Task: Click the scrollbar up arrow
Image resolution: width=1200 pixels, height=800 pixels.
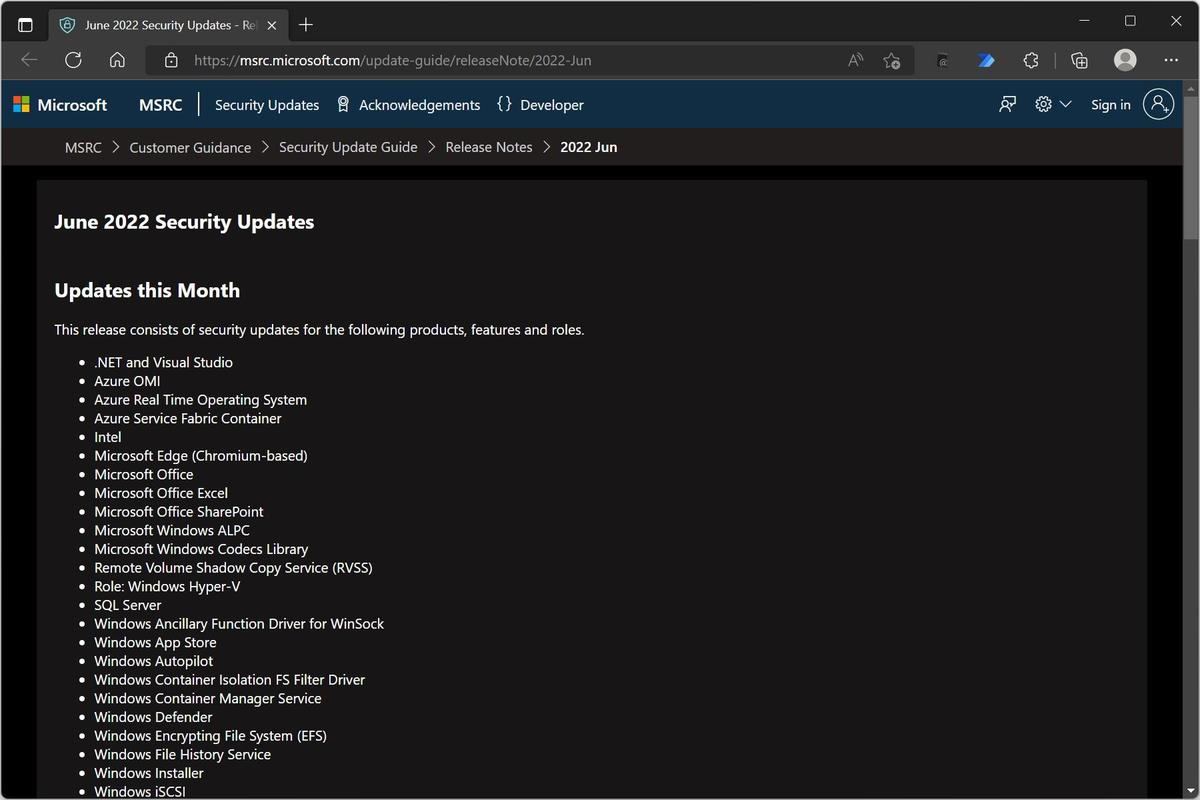Action: pyautogui.click(x=1190, y=88)
